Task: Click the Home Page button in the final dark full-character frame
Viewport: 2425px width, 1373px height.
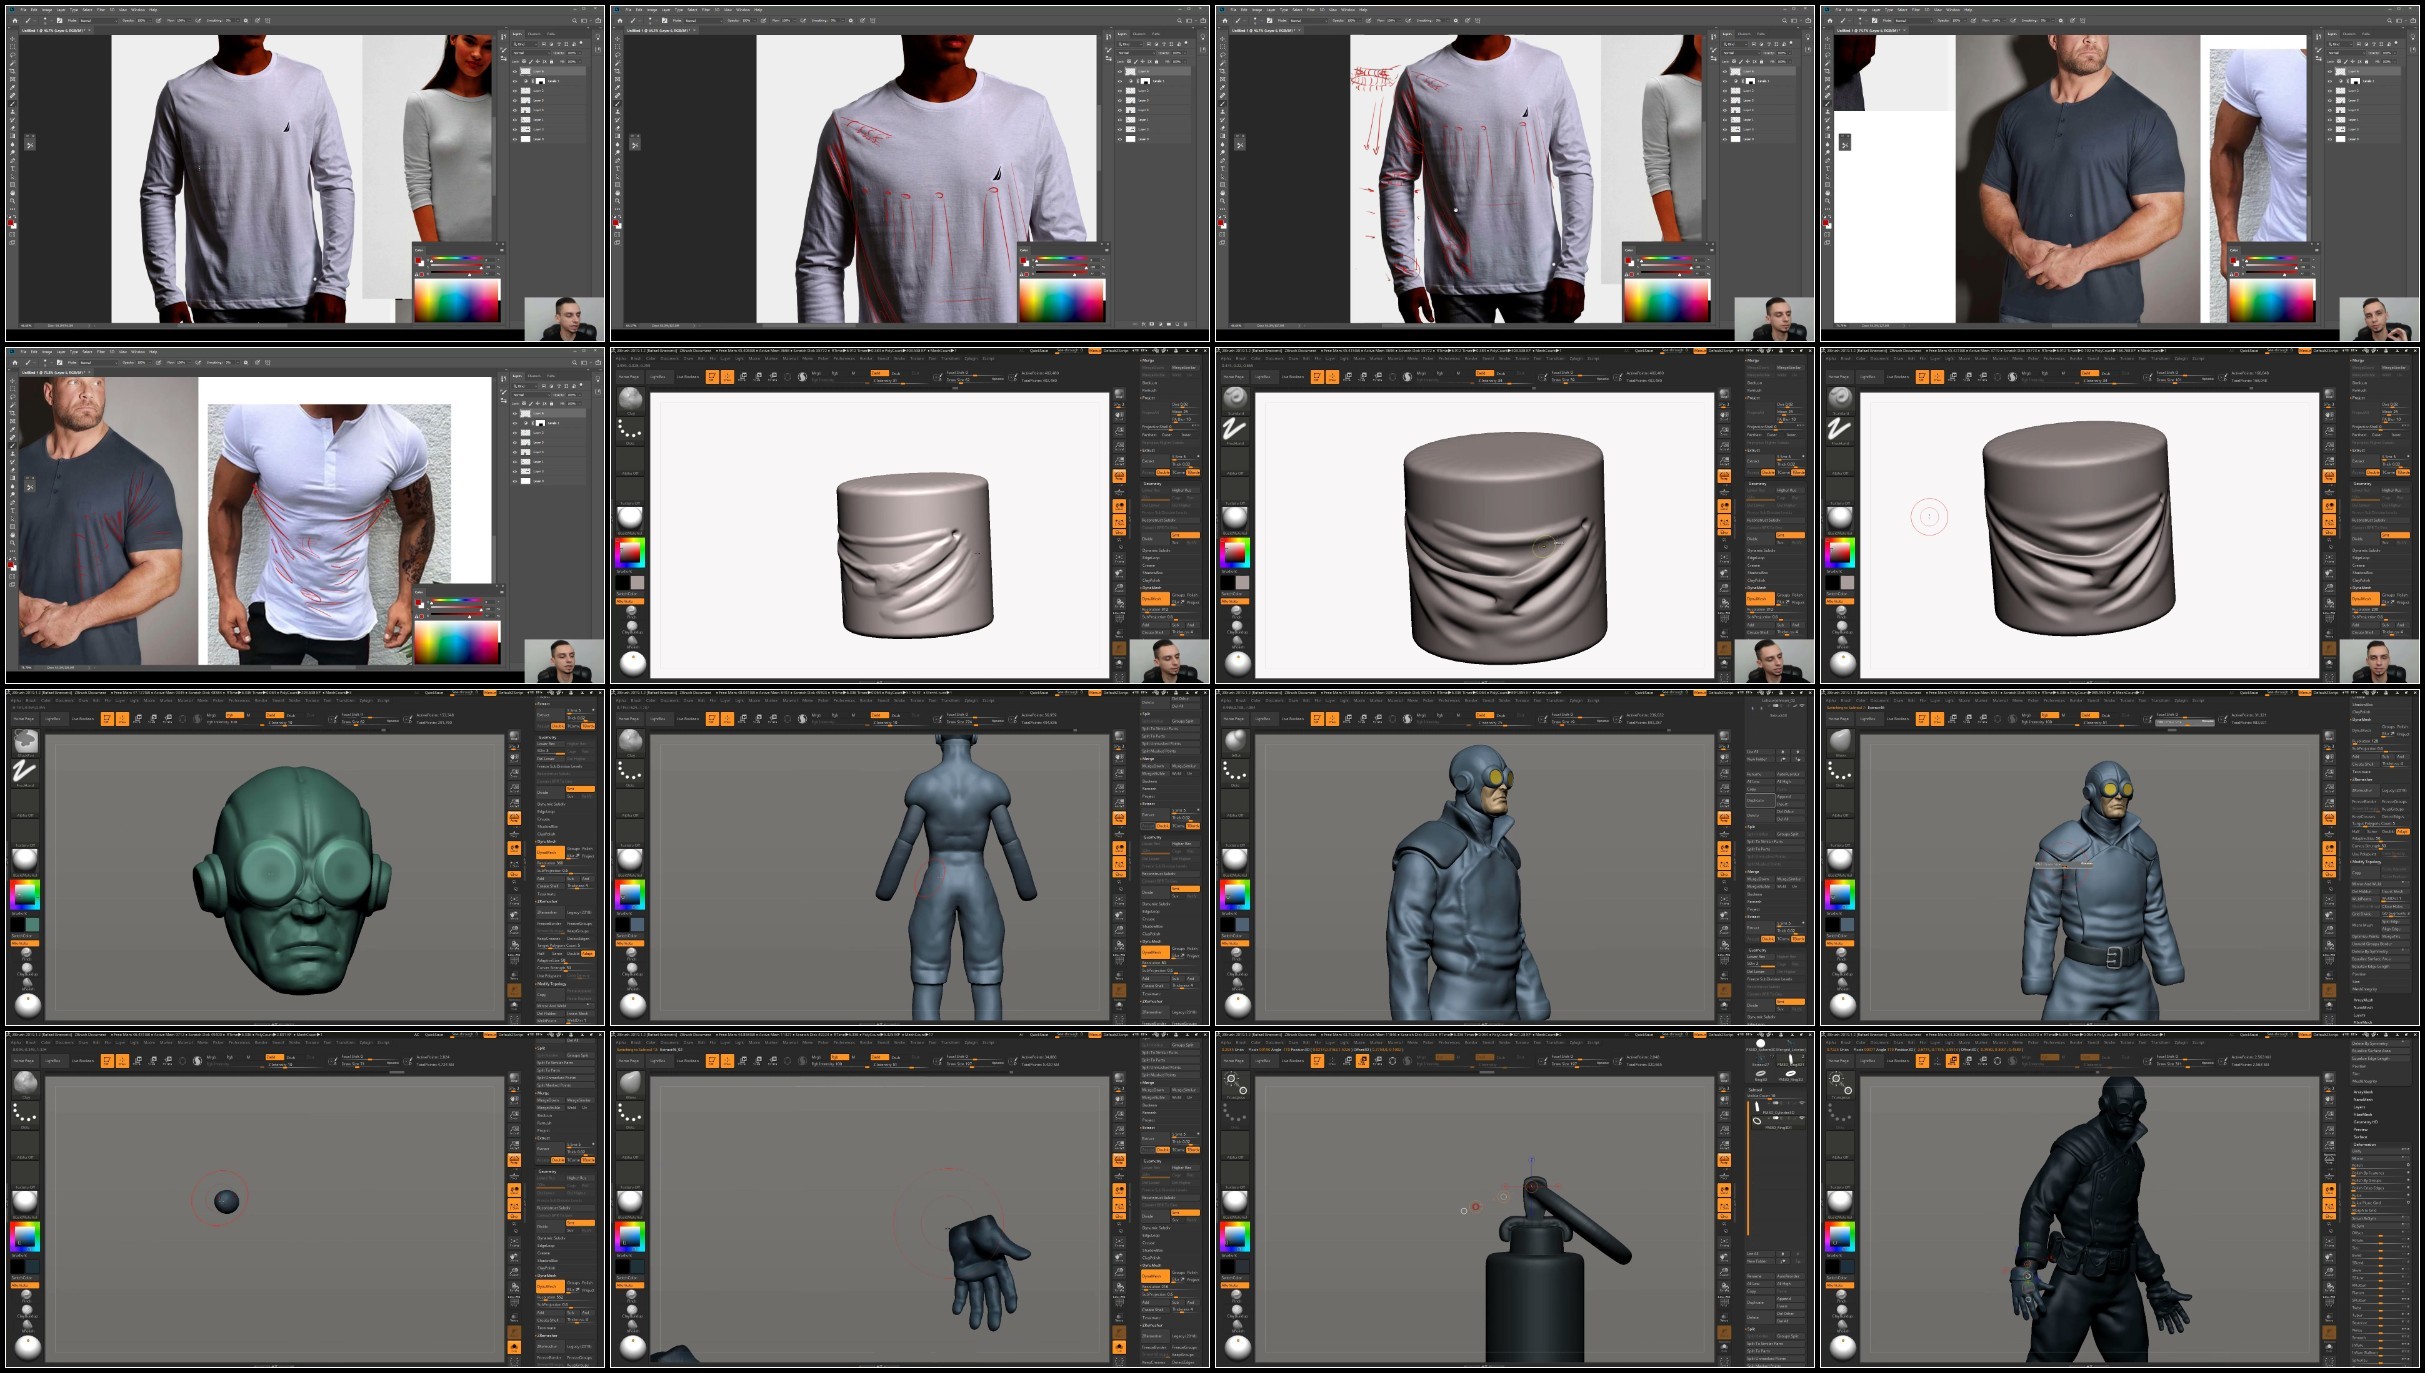Action: point(1838,1061)
